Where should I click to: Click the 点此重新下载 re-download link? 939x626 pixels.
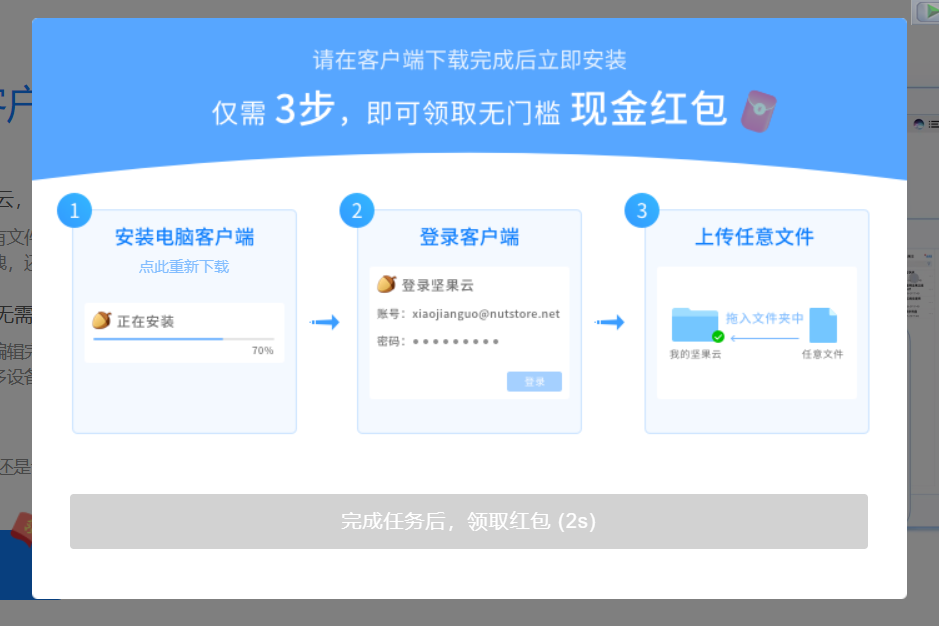[x=184, y=267]
